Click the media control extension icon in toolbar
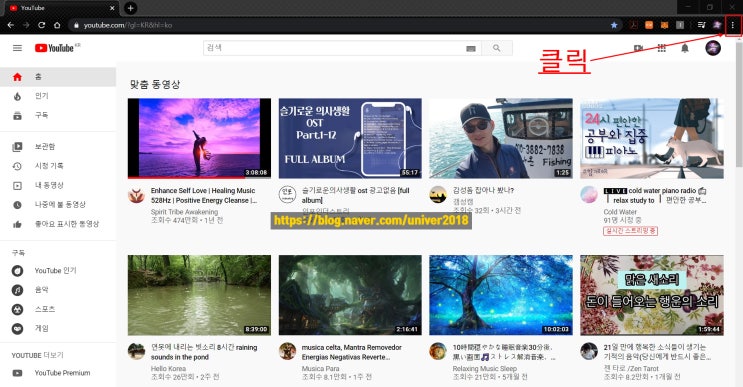The image size is (743, 387). click(x=702, y=25)
